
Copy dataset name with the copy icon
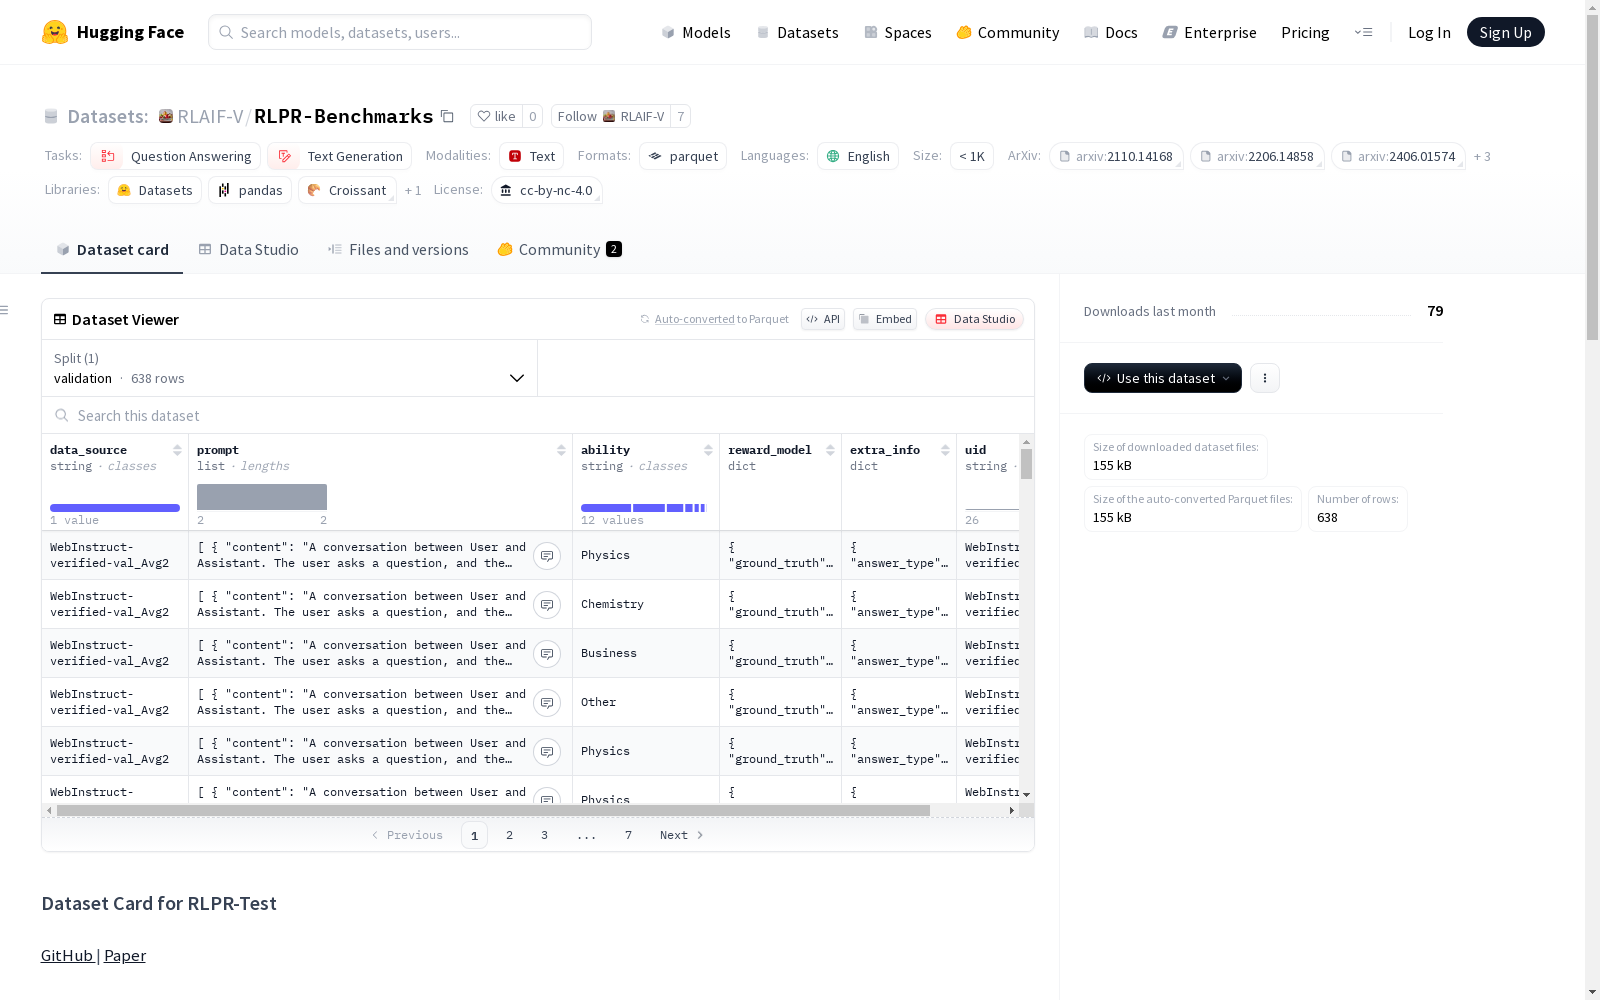447,117
